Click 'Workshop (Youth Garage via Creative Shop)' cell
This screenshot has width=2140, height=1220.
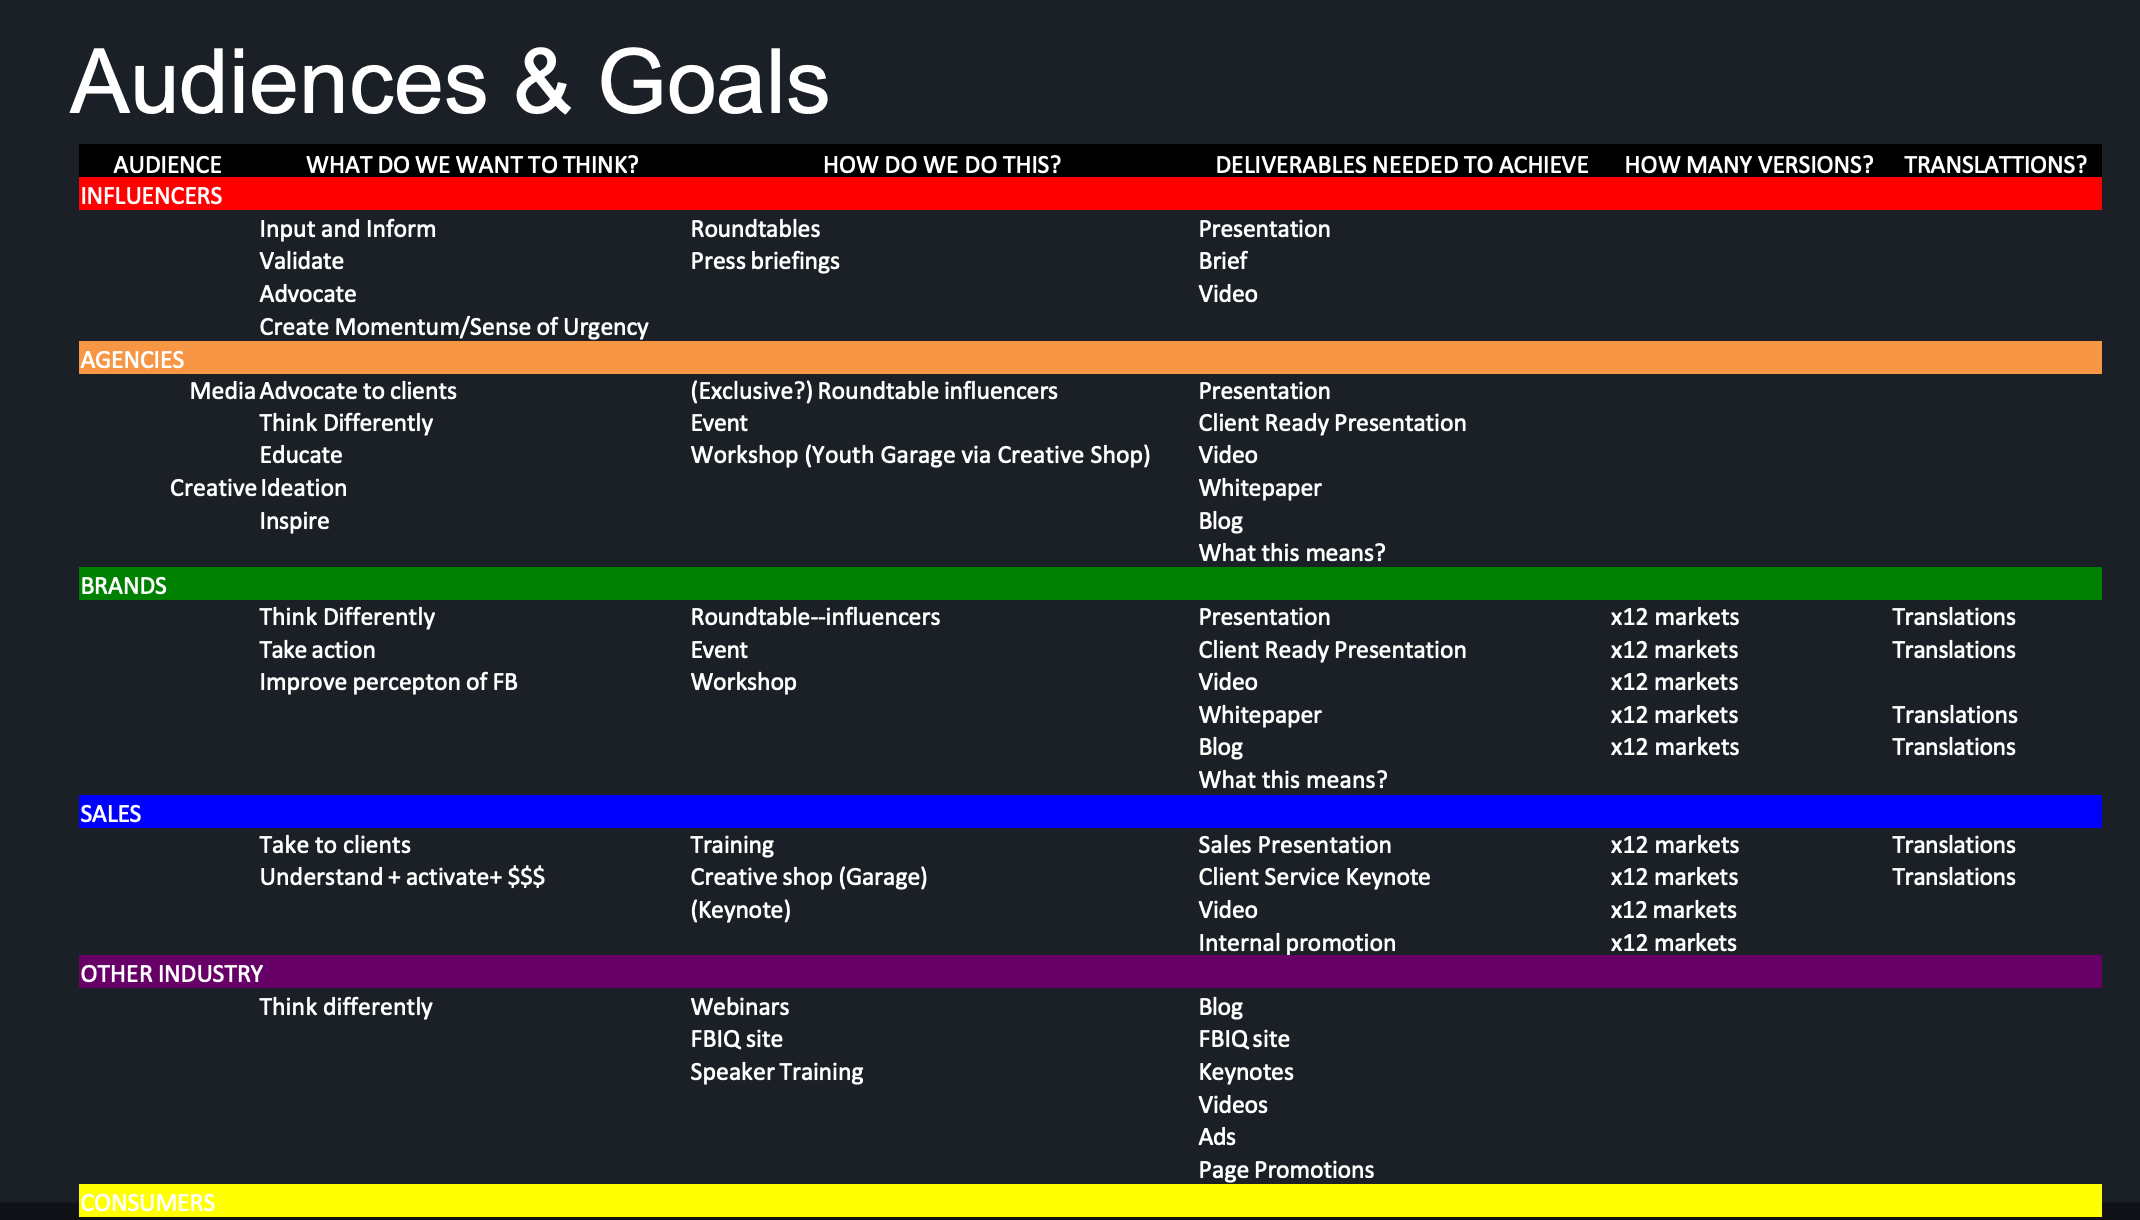pos(919,455)
